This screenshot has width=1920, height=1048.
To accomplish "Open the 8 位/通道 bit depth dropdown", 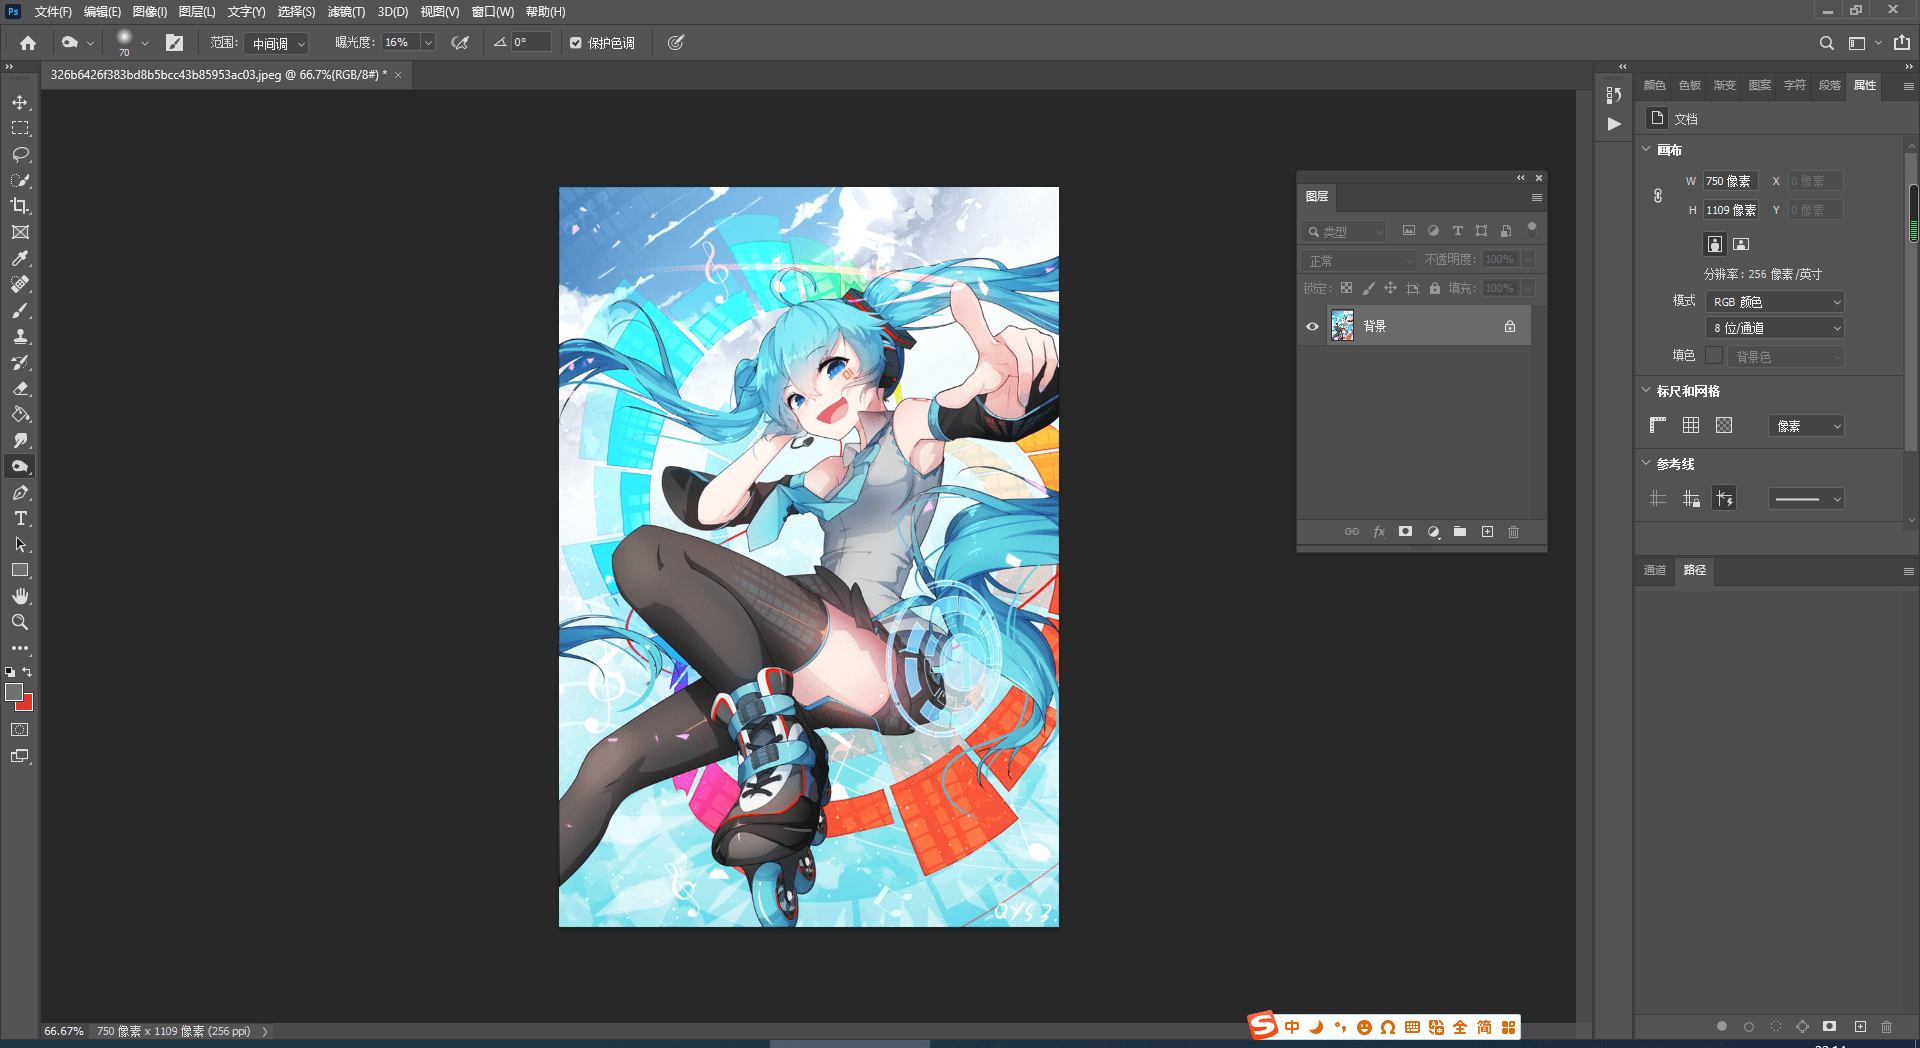I will coord(1775,328).
